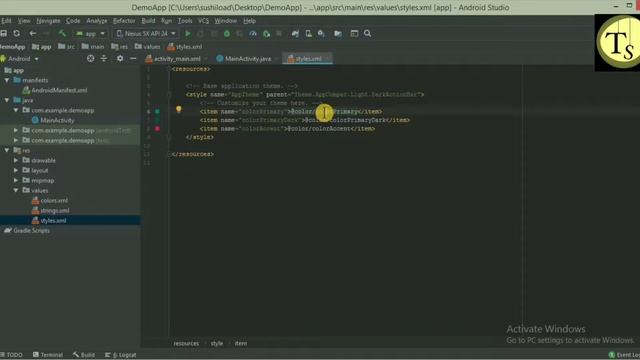Screen dimensions: 640x360
Task: Click the Collapse All icon in Project panel
Action: tap(104, 59)
